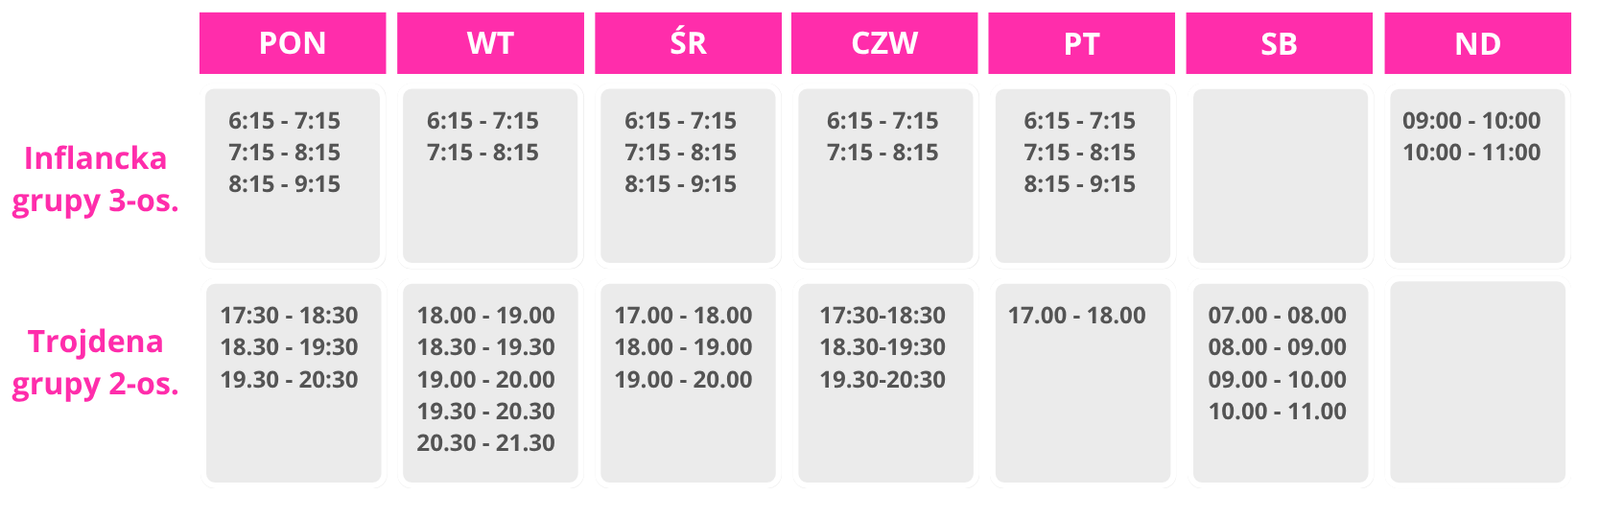1600x521 pixels.
Task: Click the Inflancka grupy 3-os. label
Action: 95,180
